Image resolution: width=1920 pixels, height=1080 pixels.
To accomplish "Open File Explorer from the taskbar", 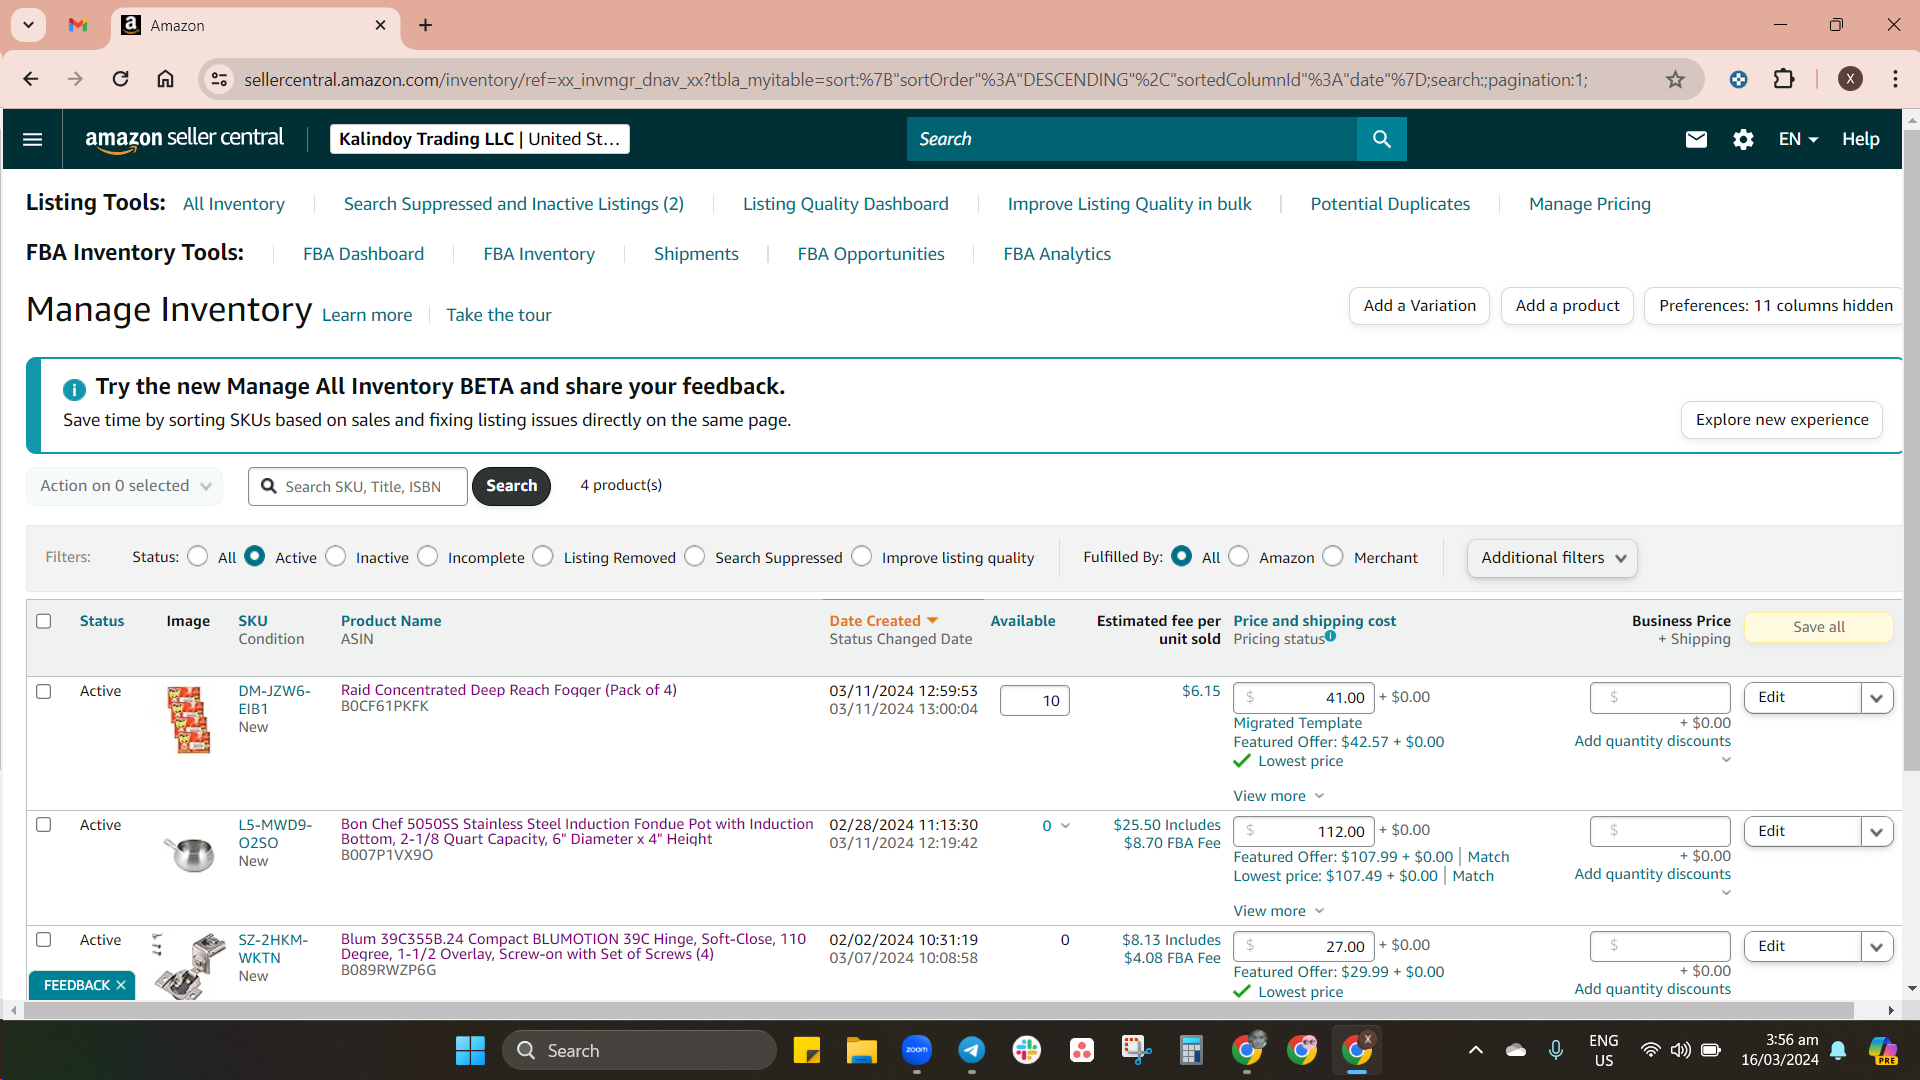I will (861, 1050).
